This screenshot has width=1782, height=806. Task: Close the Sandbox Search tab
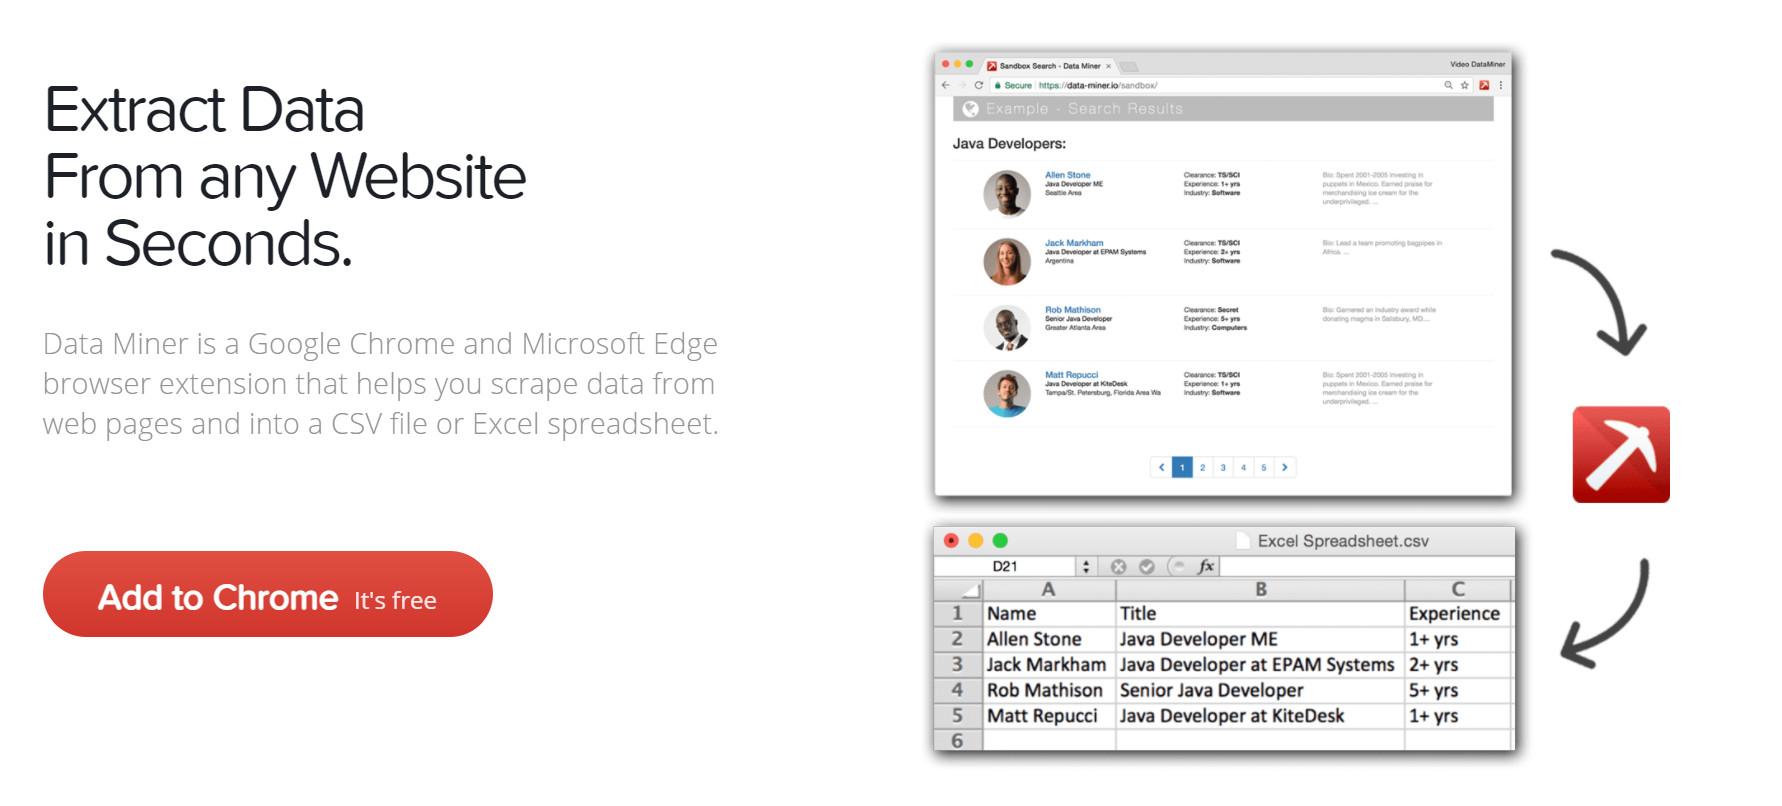point(1108,66)
